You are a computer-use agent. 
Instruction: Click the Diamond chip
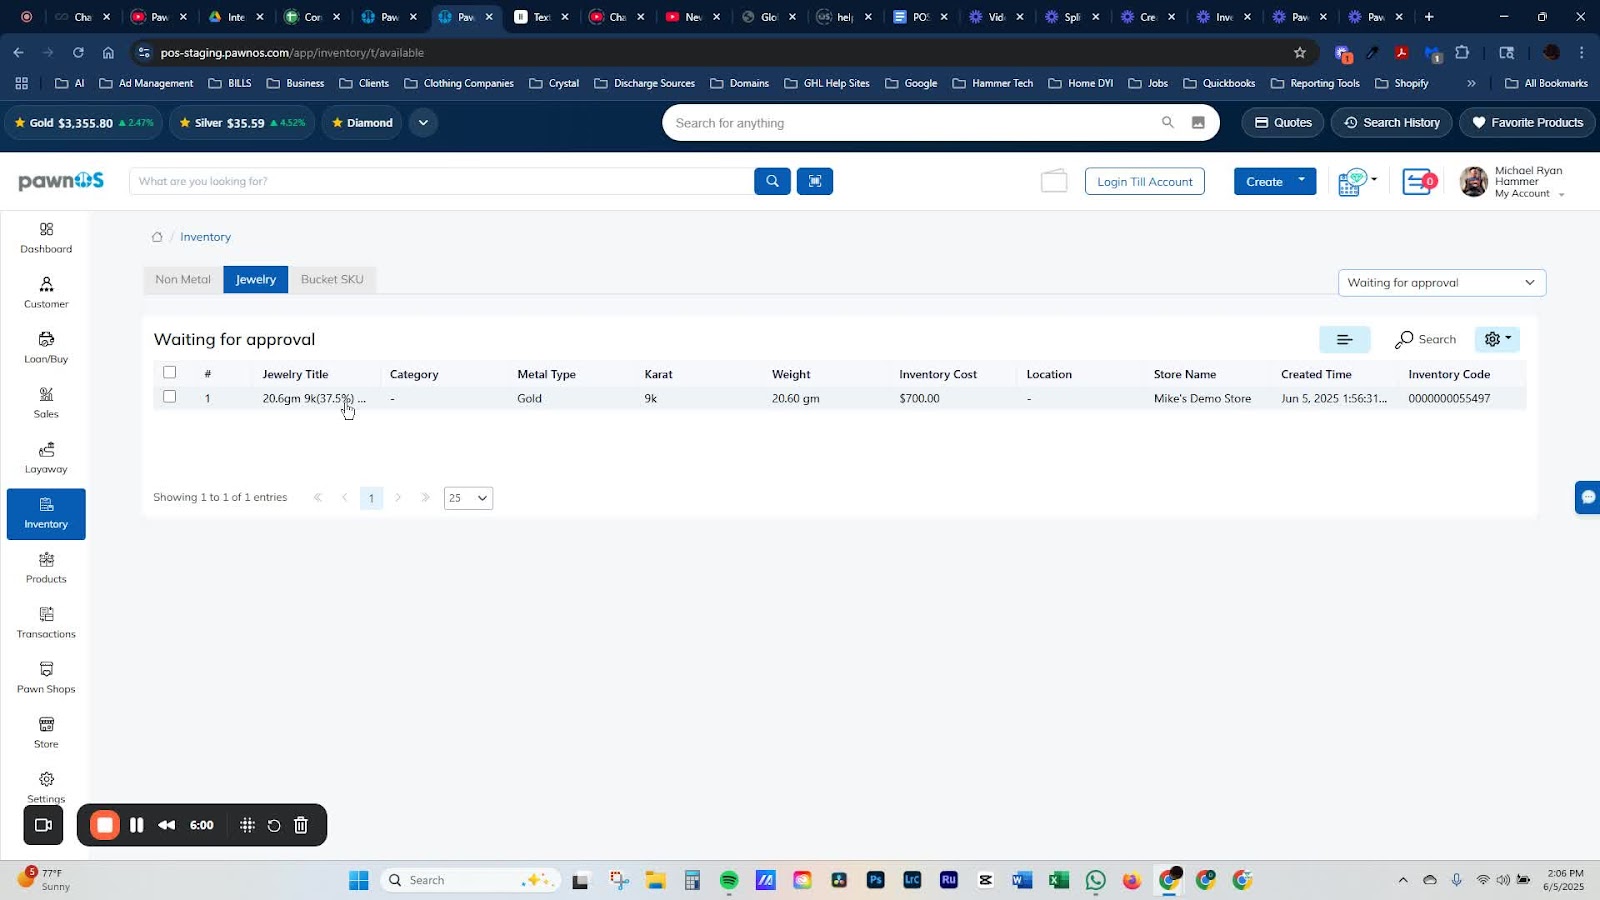pyautogui.click(x=362, y=123)
